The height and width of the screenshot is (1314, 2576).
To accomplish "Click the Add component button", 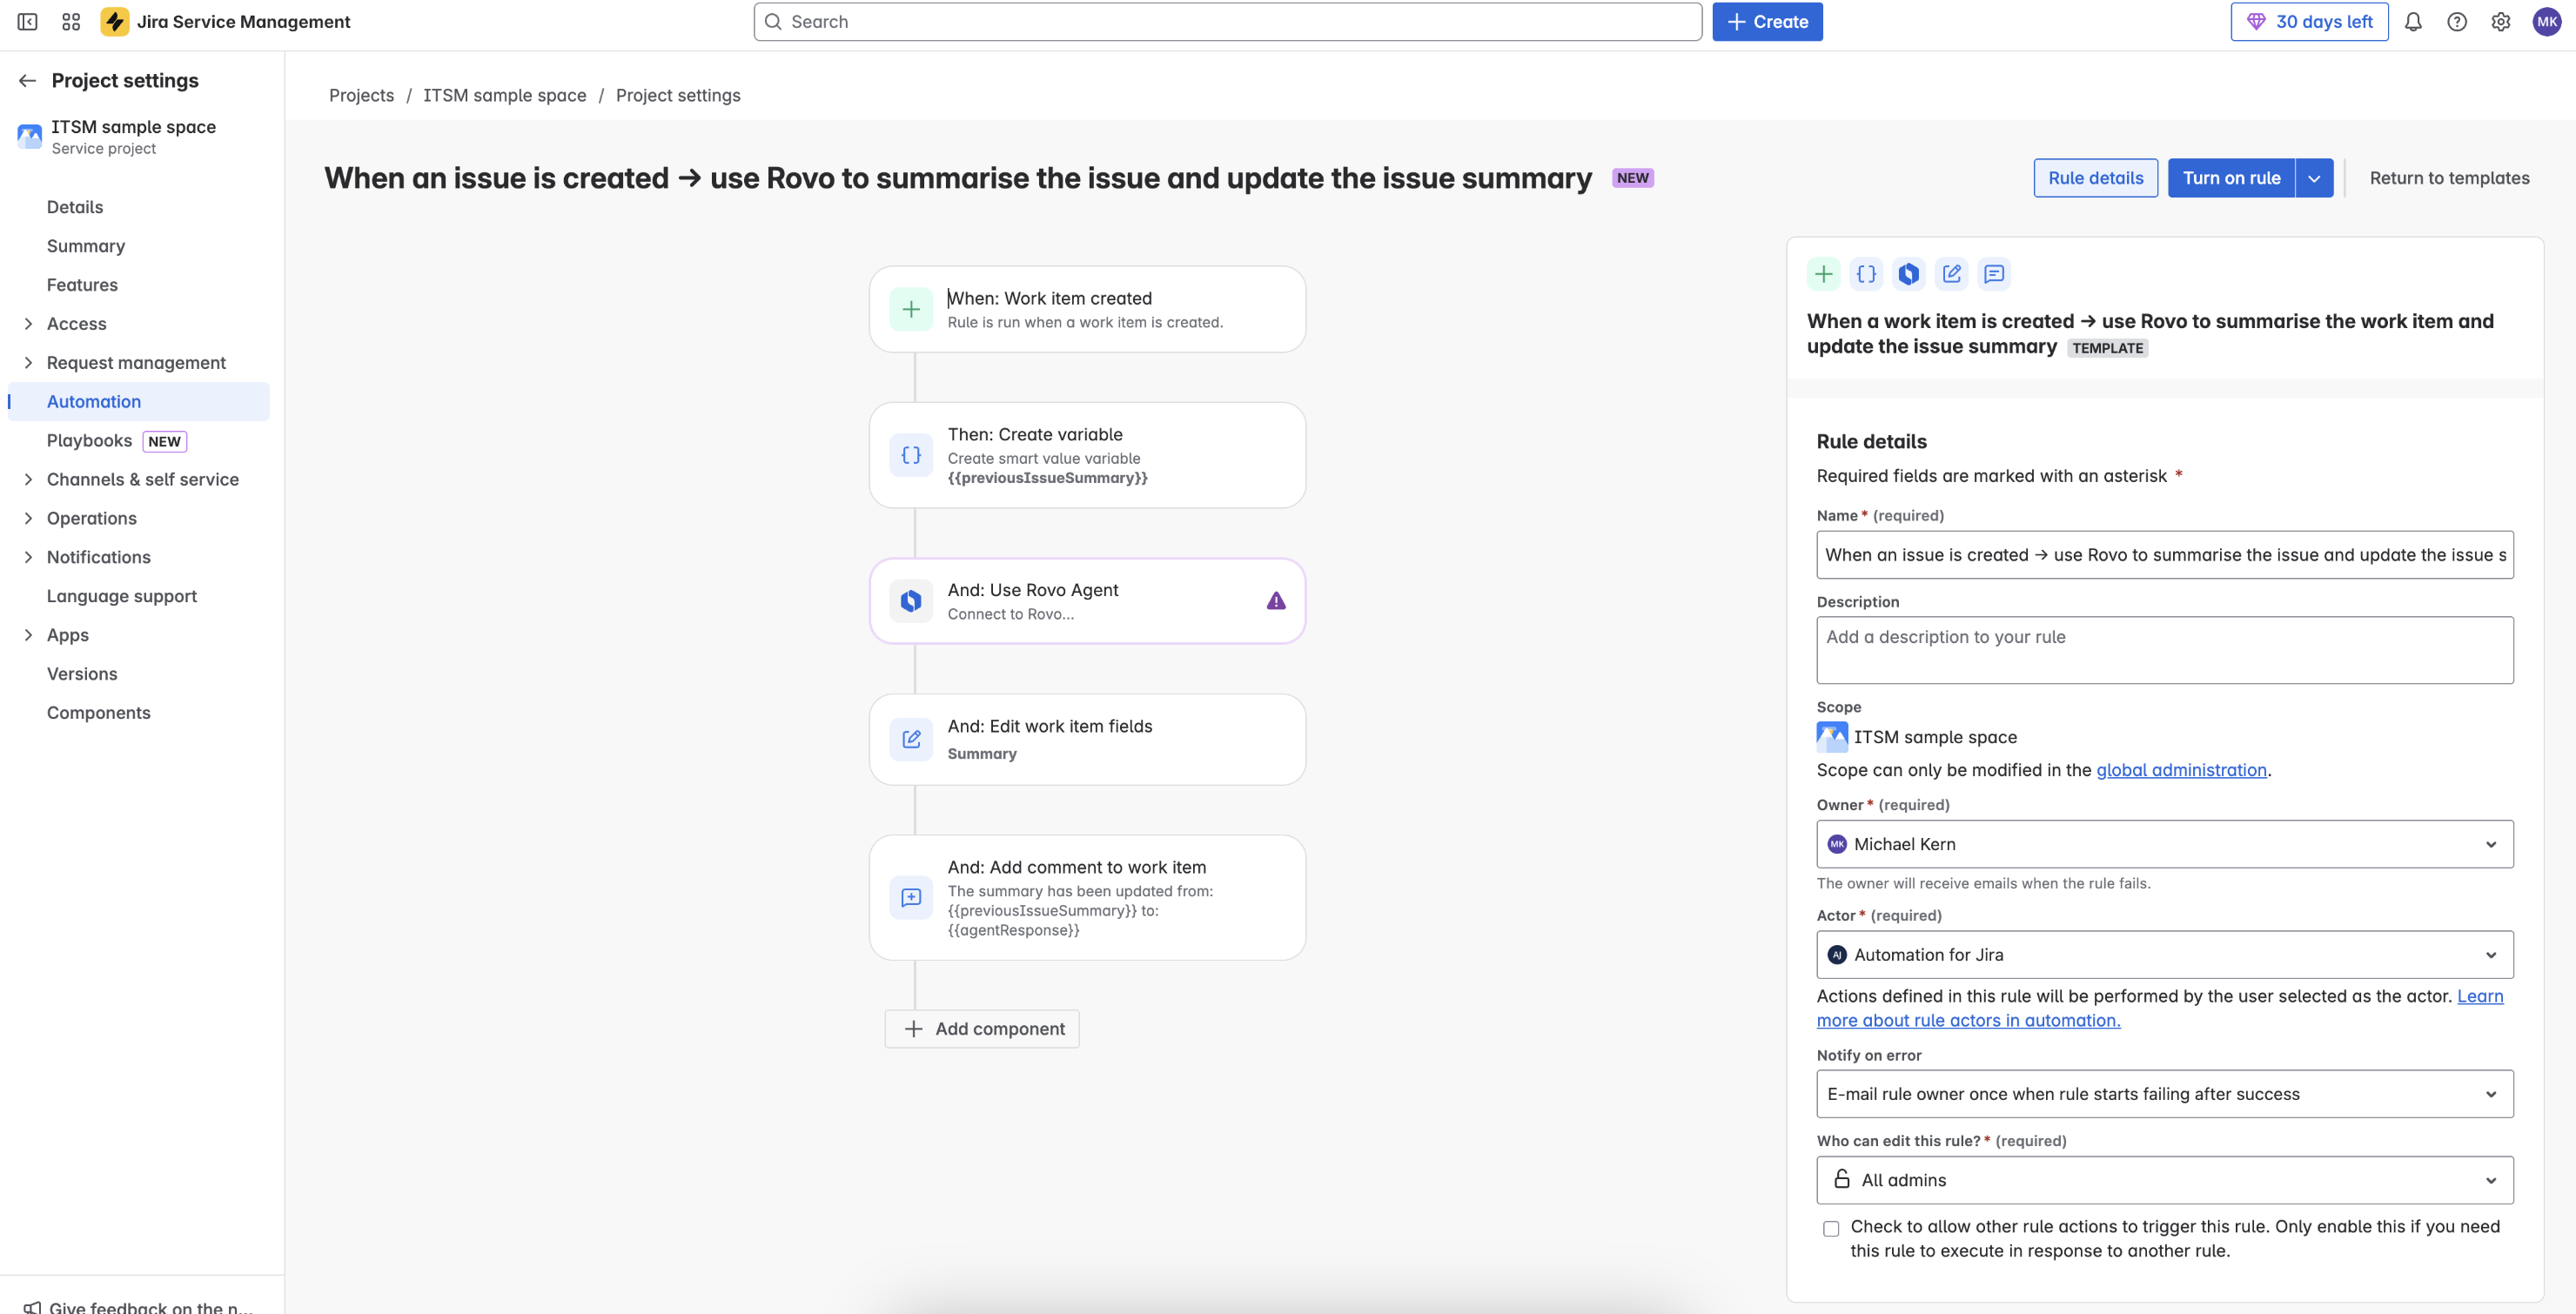I will click(981, 1028).
